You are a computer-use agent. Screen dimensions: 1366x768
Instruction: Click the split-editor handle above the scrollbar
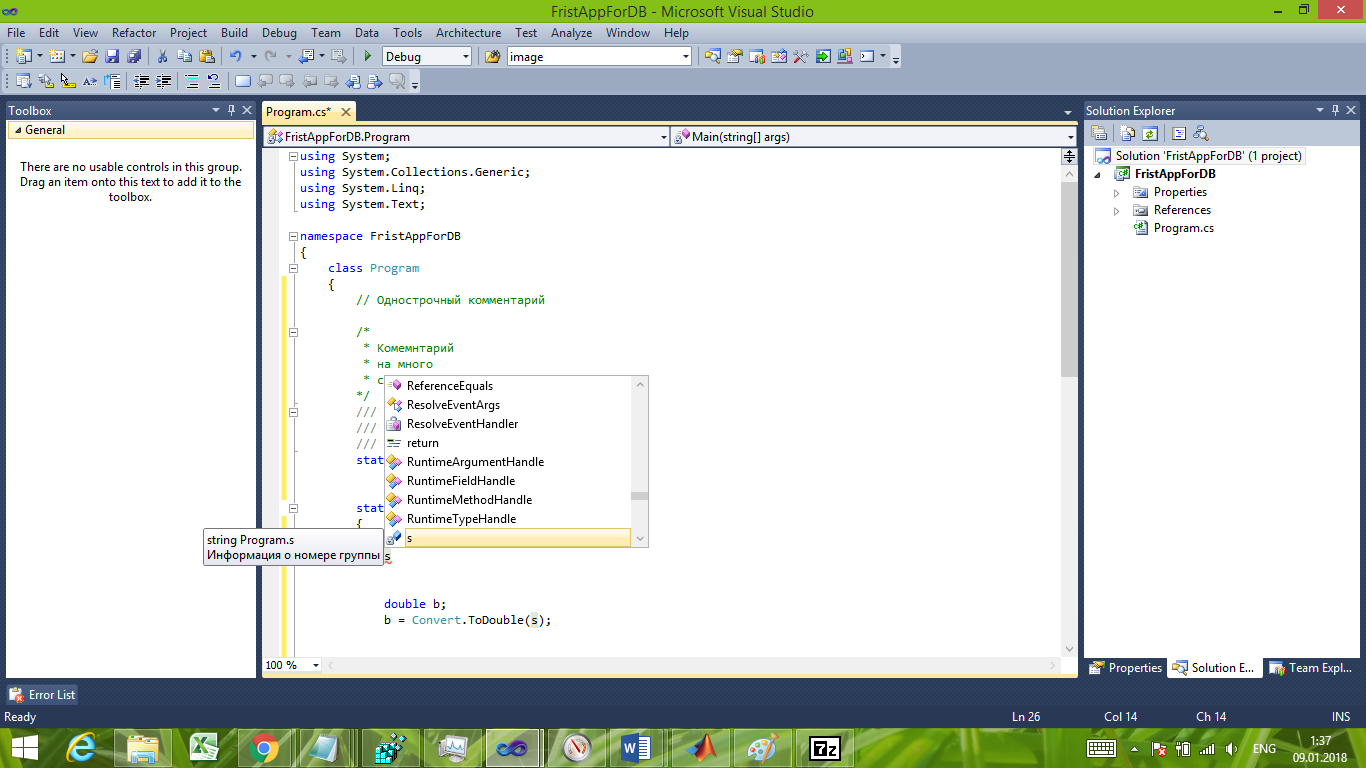point(1068,156)
